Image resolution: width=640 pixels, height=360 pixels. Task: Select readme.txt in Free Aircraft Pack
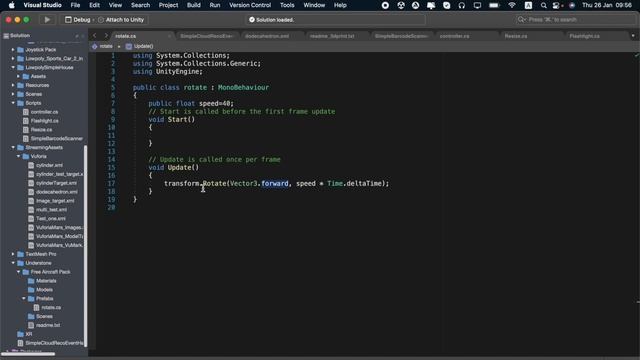(48, 325)
